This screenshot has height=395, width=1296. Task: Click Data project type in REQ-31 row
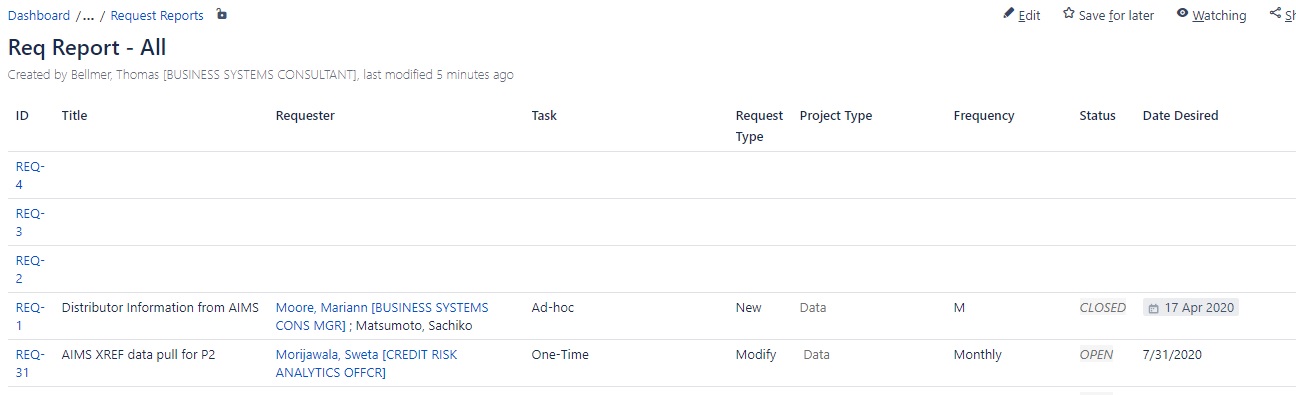(817, 355)
